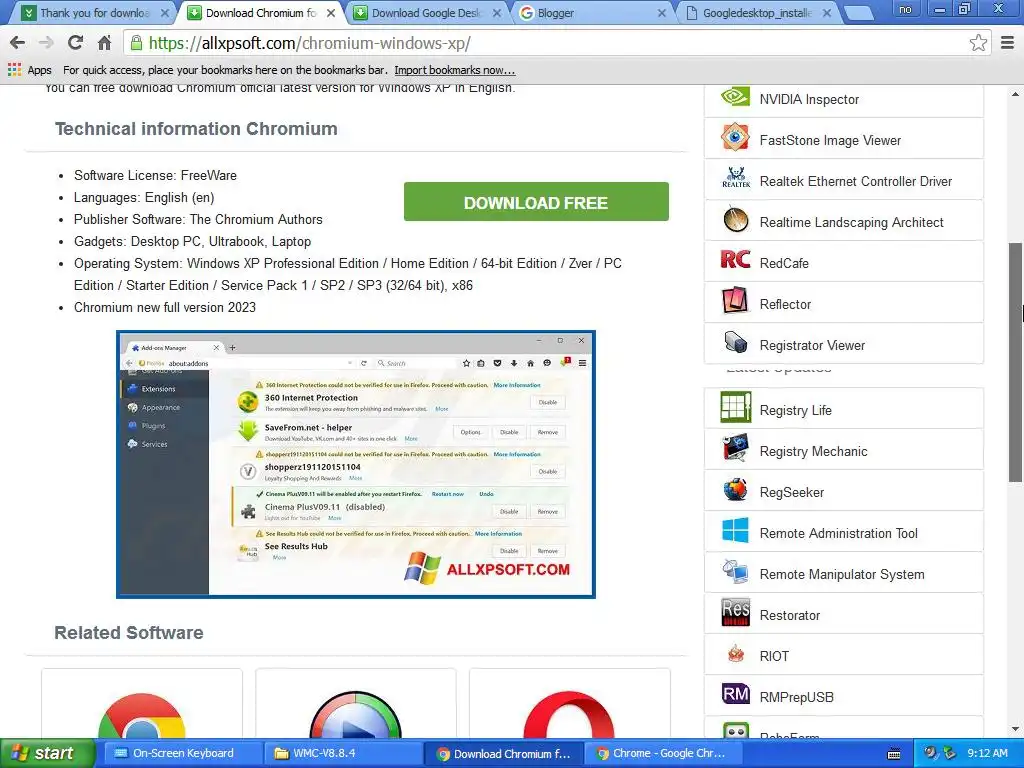Viewport: 1024px width, 768px height.
Task: Open the Remote Manipulator System link
Action: click(x=842, y=574)
